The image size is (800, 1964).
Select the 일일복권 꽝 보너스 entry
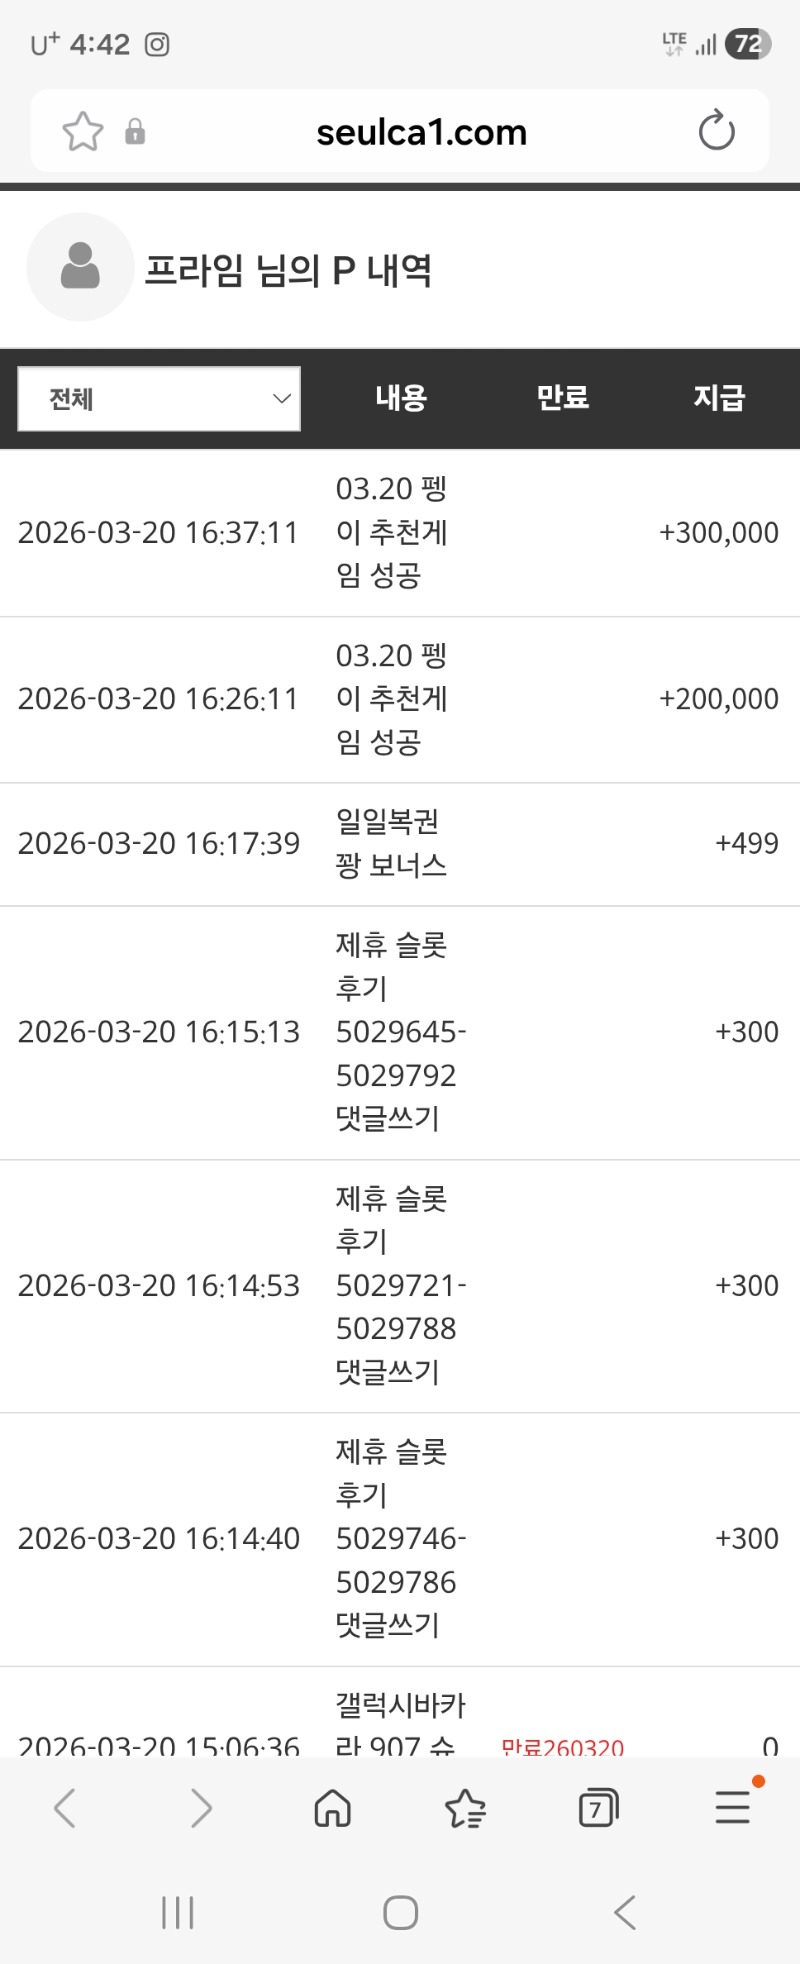coord(391,844)
